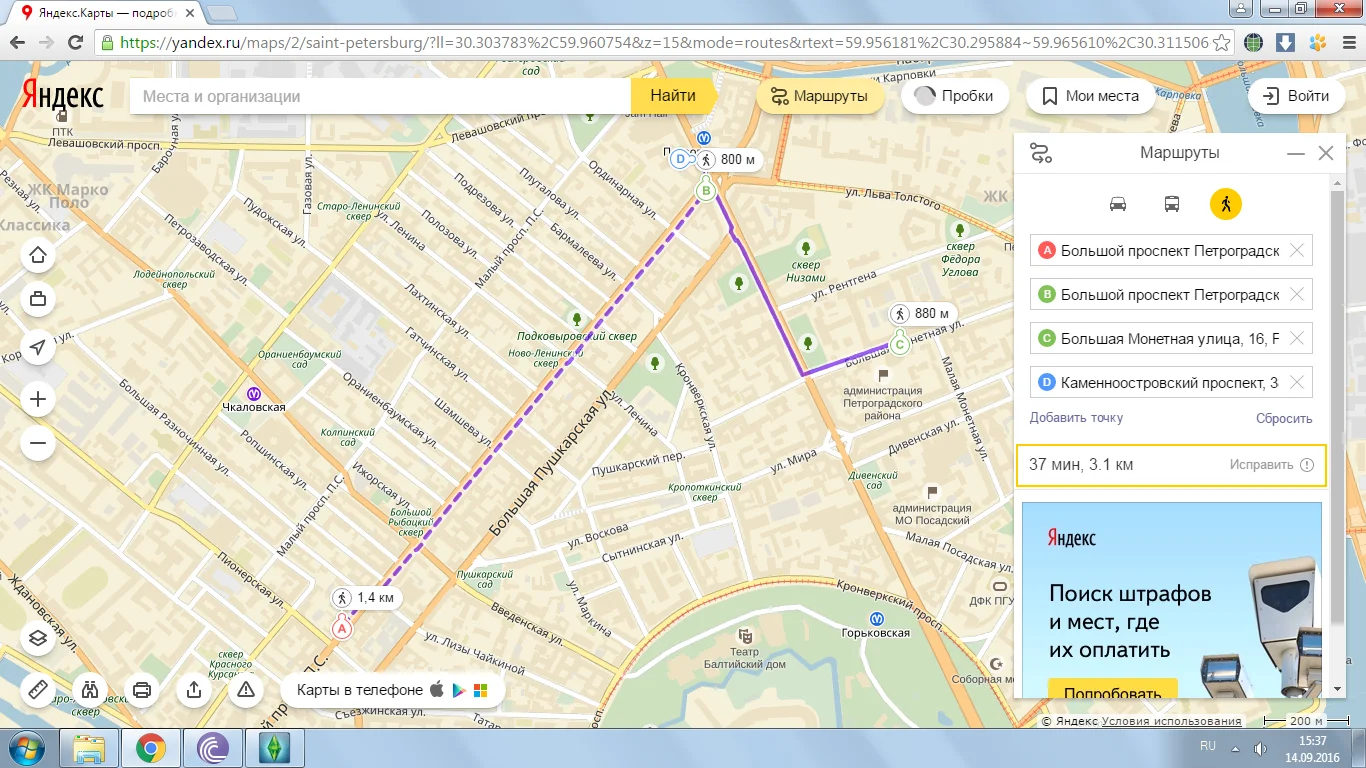Remove point C Большая Монетная улица

(1297, 338)
